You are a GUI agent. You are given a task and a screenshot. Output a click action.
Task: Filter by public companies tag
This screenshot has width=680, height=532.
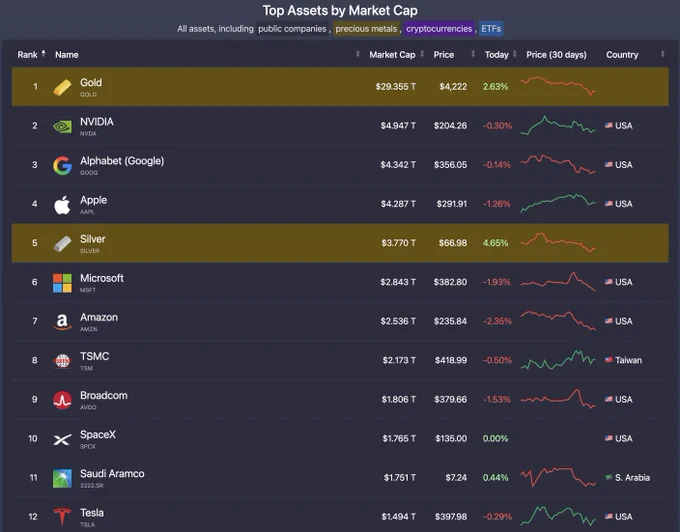click(292, 29)
